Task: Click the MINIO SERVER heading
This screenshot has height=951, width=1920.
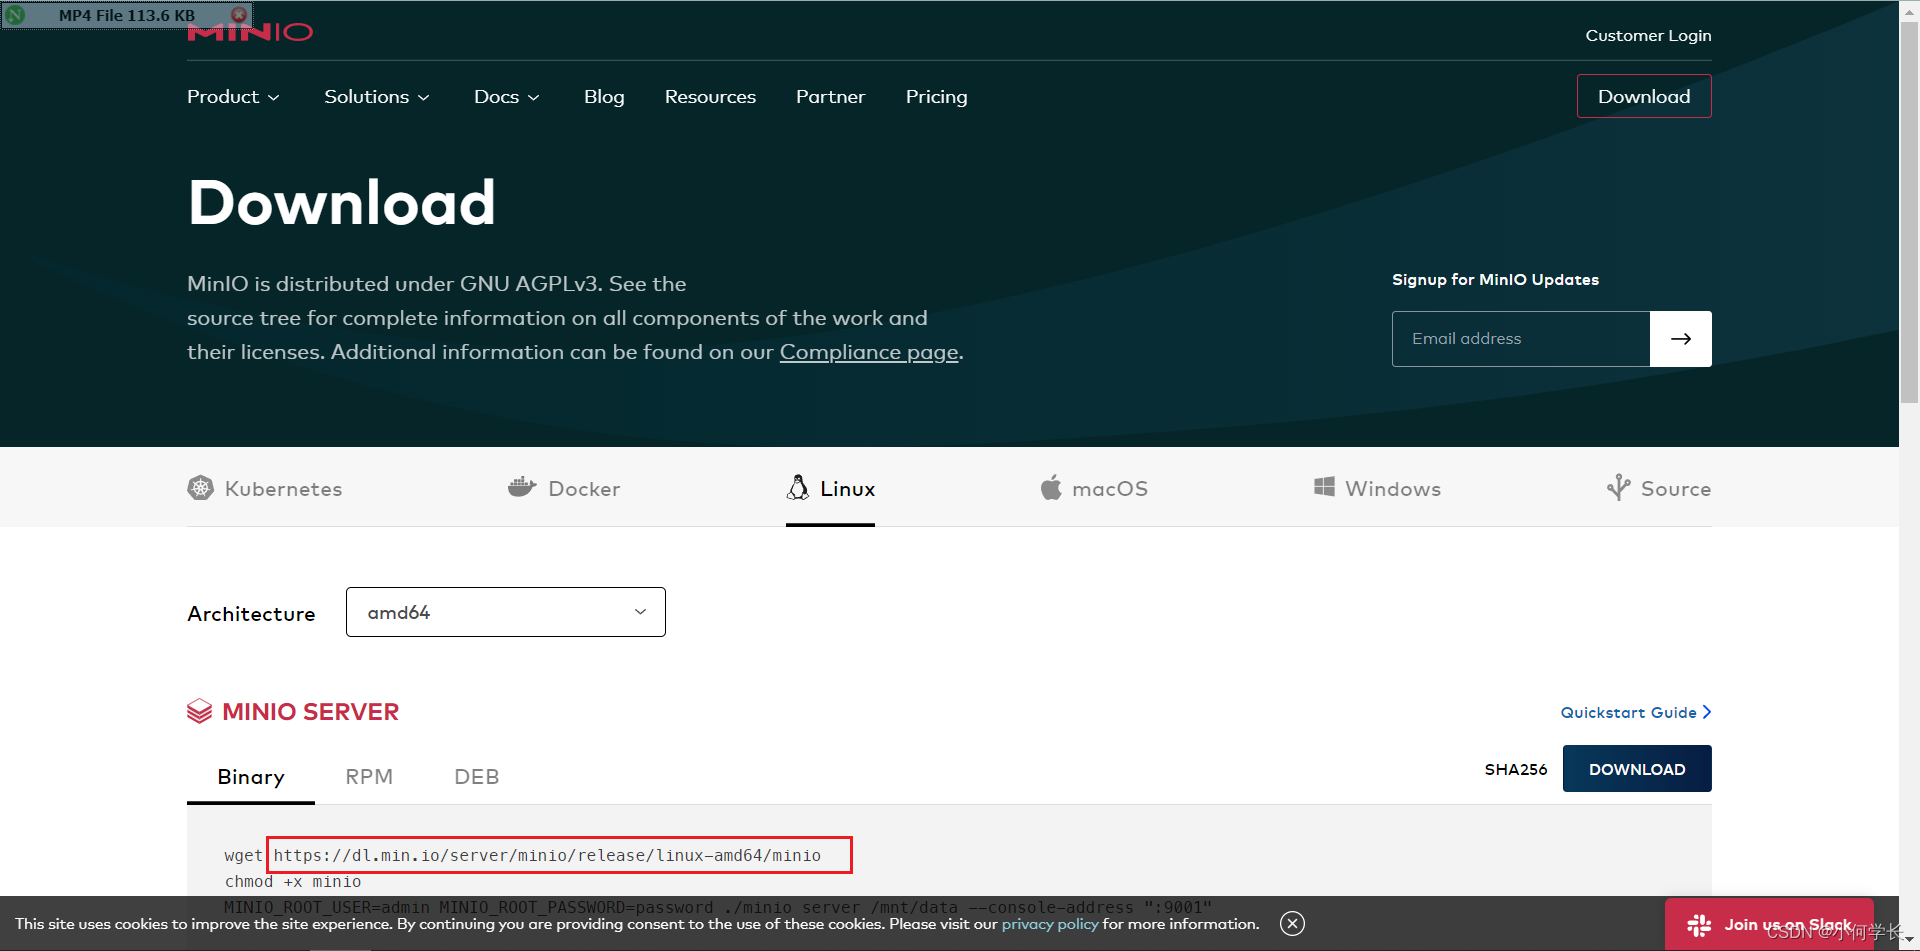Action: [310, 712]
